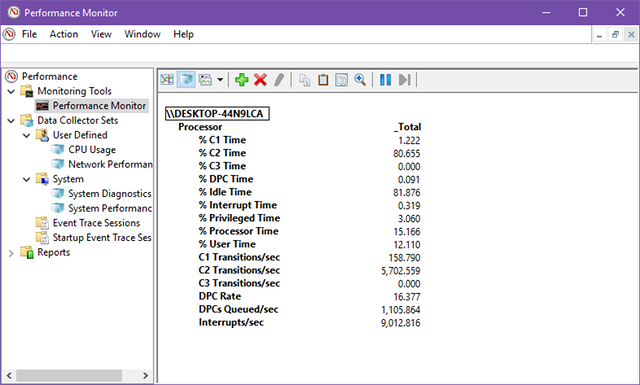
Task: Click the _Total column header
Action: pos(407,127)
